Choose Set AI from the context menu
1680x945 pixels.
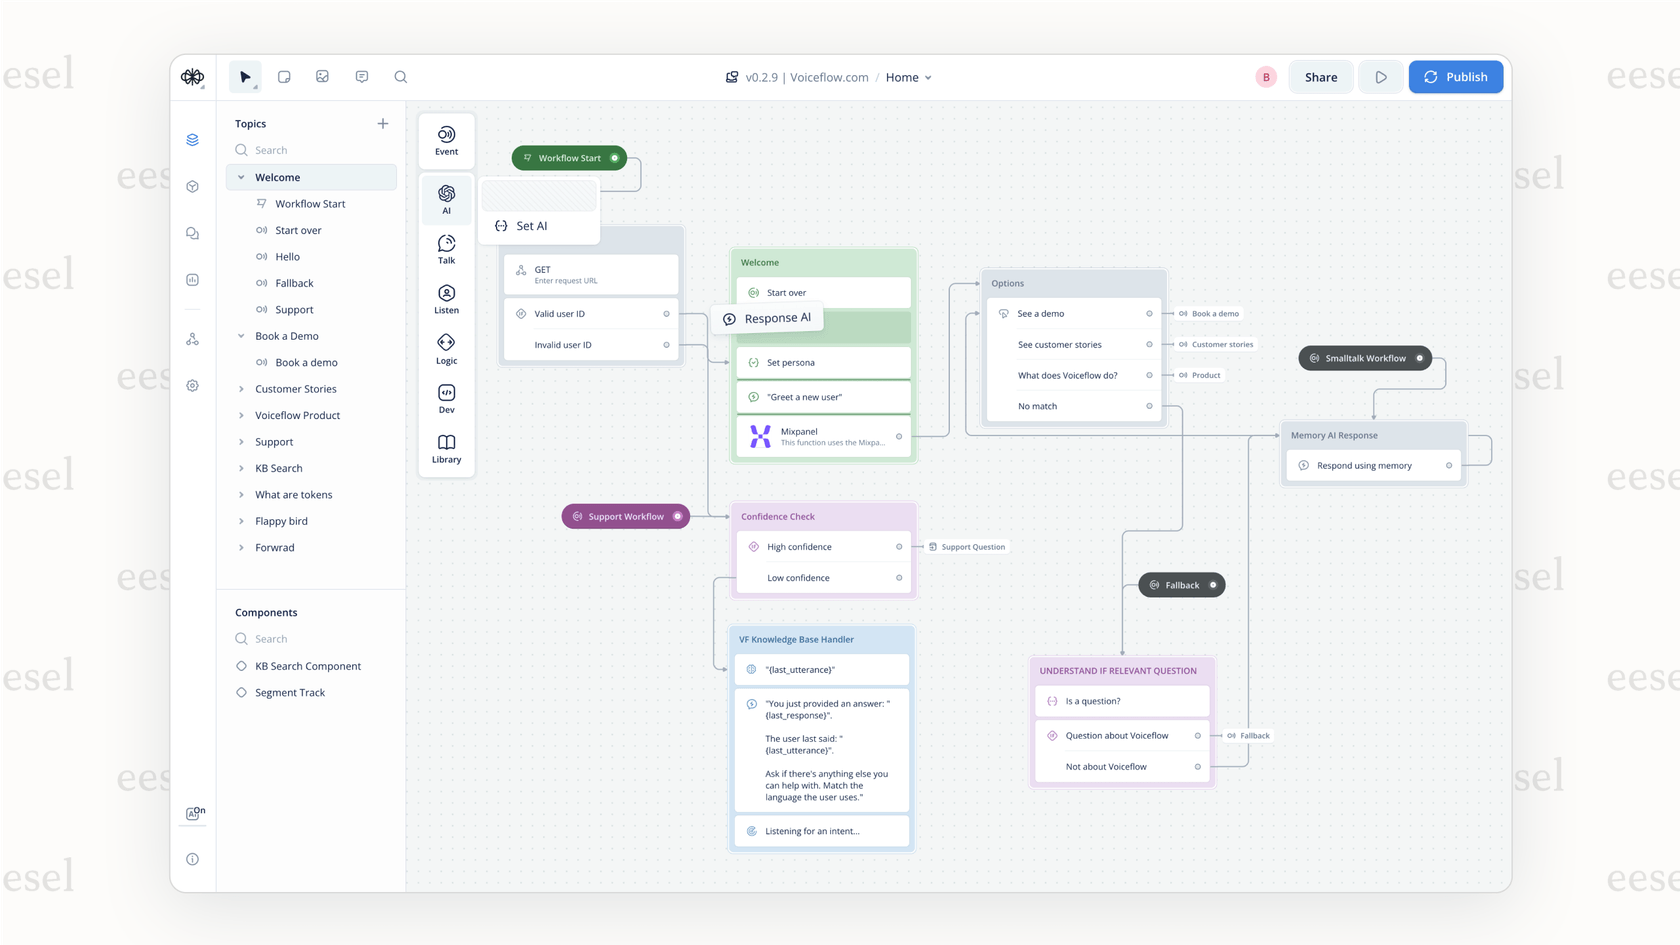[x=531, y=226]
